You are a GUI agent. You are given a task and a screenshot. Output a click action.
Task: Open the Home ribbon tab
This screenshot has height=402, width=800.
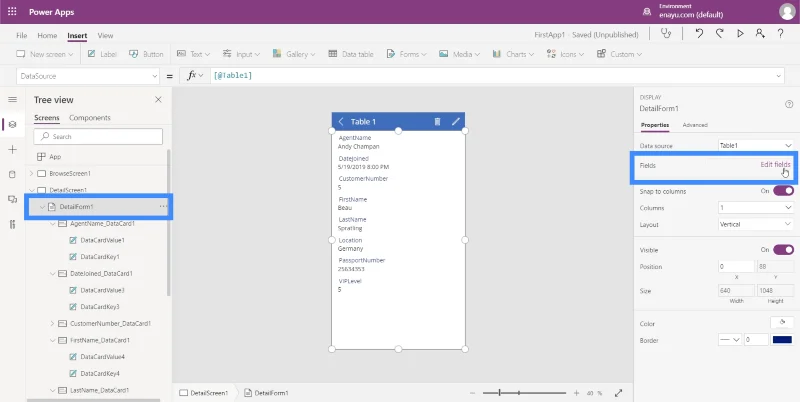pyautogui.click(x=47, y=35)
